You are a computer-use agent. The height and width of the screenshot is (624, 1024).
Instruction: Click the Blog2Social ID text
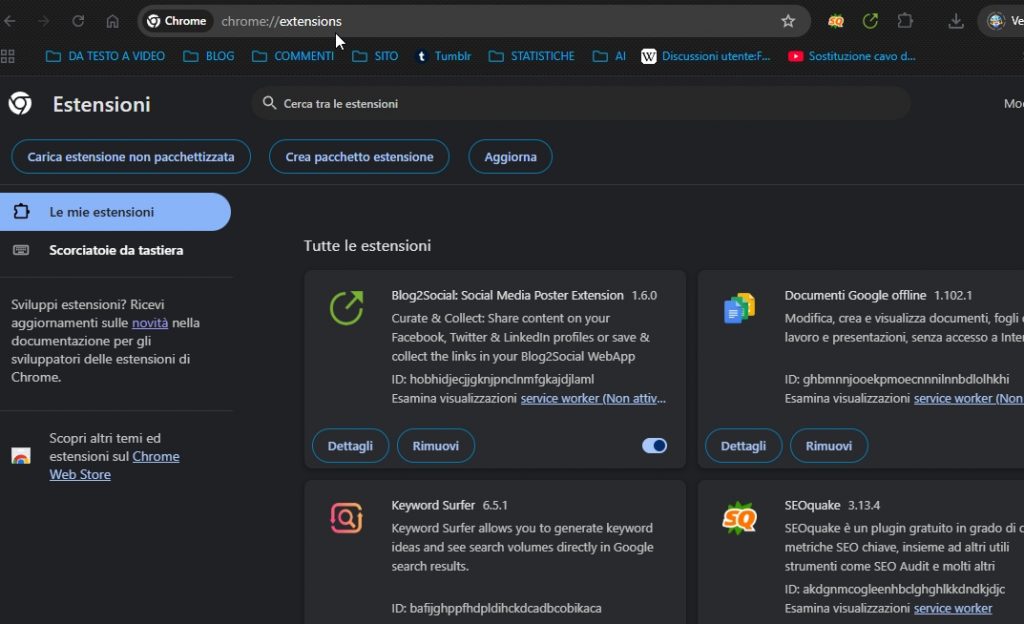pos(493,379)
